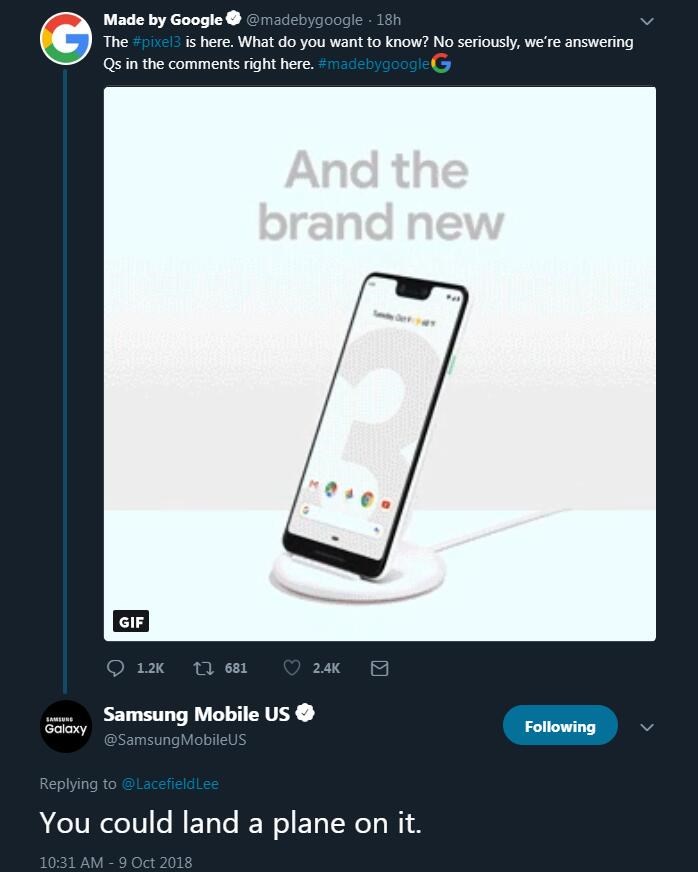Open the 10:31 AM - 9 Oct 2018 timestamp
698x872 pixels.
[116, 862]
